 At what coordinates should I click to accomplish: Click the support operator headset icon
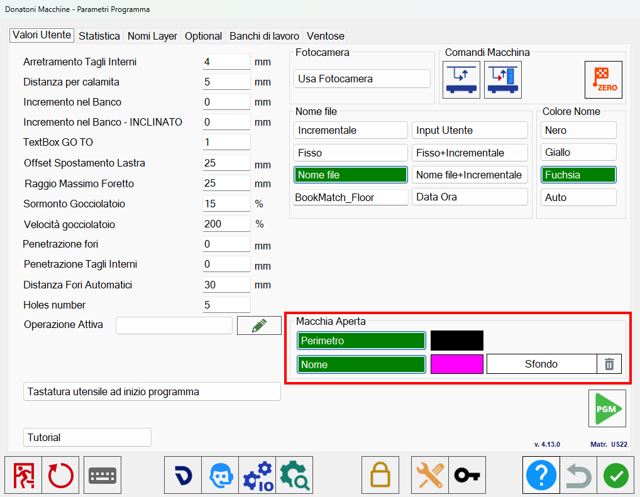[x=220, y=475]
